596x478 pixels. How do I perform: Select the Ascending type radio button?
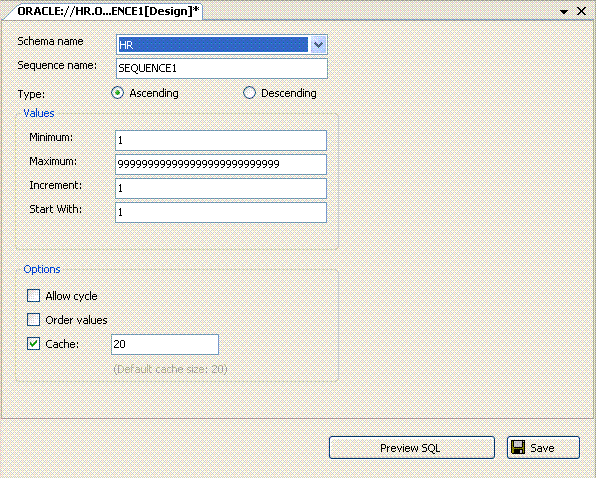[117, 93]
